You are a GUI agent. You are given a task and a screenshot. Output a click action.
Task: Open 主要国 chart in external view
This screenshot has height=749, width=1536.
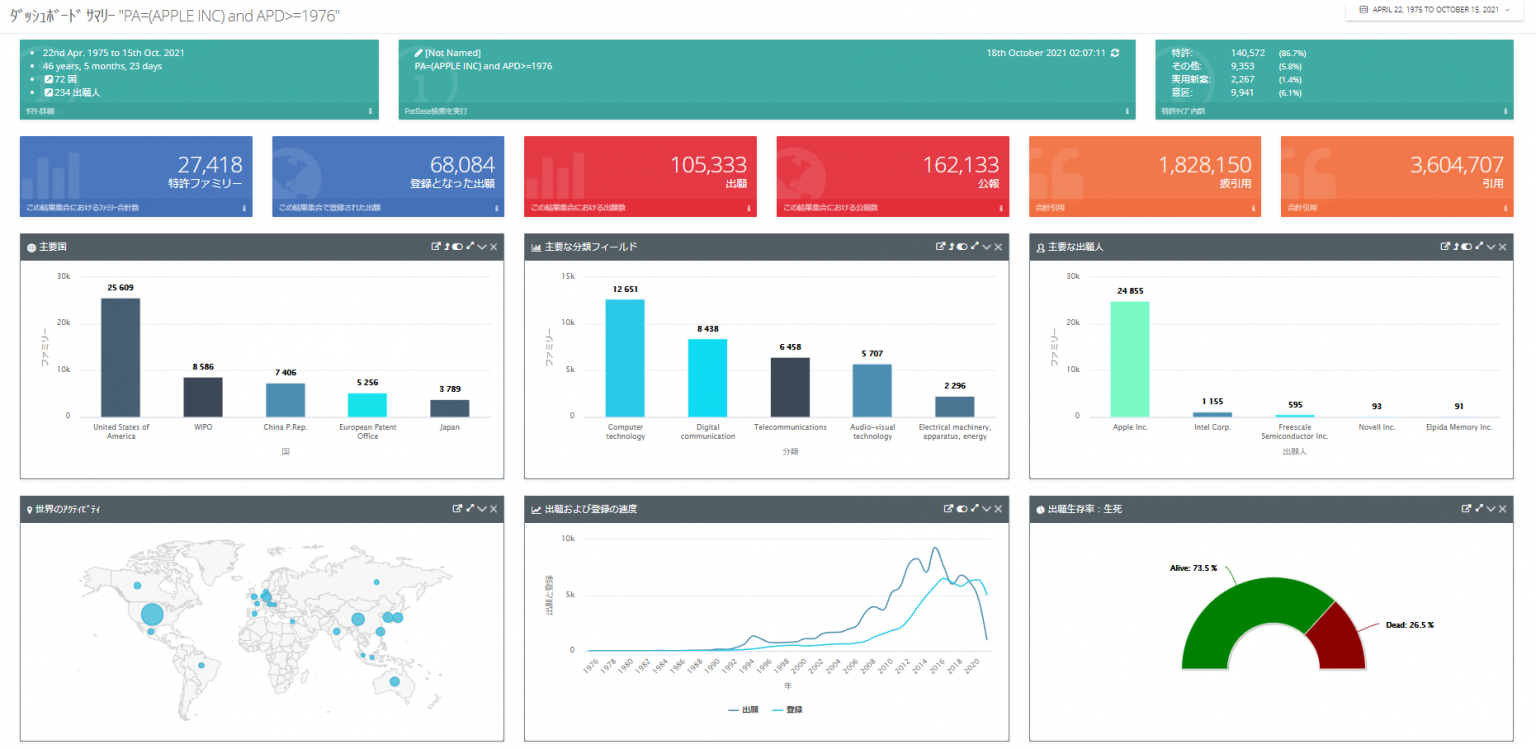click(436, 246)
